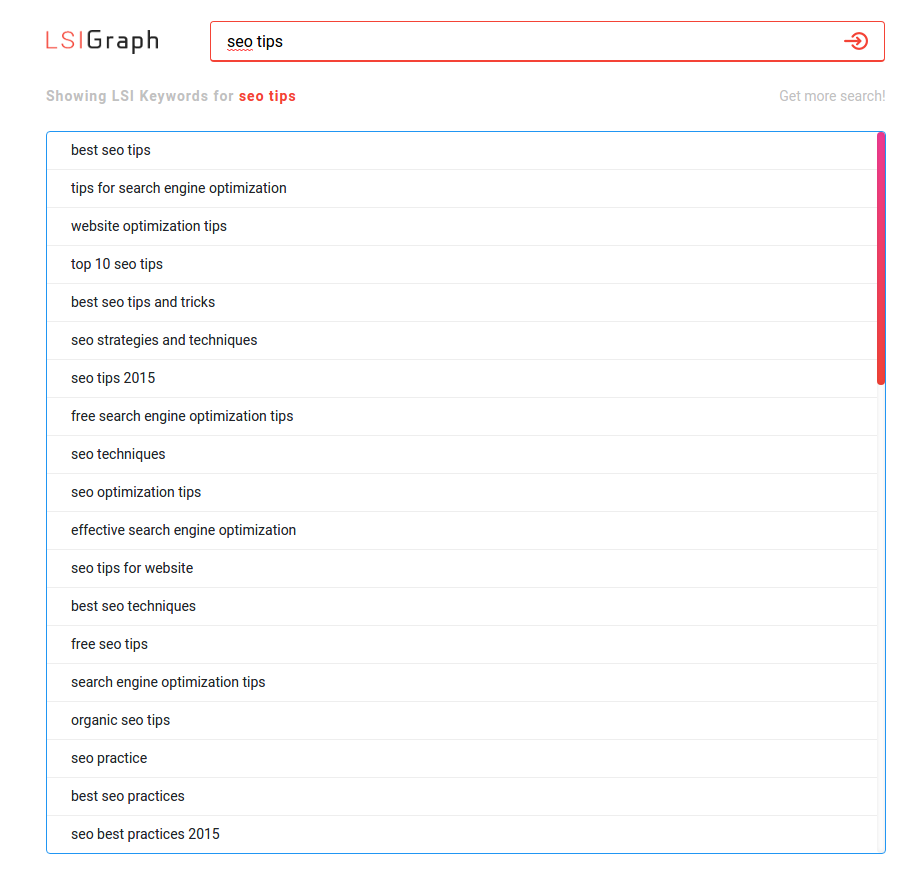918x869 pixels.
Task: Pick 'seo tips for website' from results
Action: (132, 568)
